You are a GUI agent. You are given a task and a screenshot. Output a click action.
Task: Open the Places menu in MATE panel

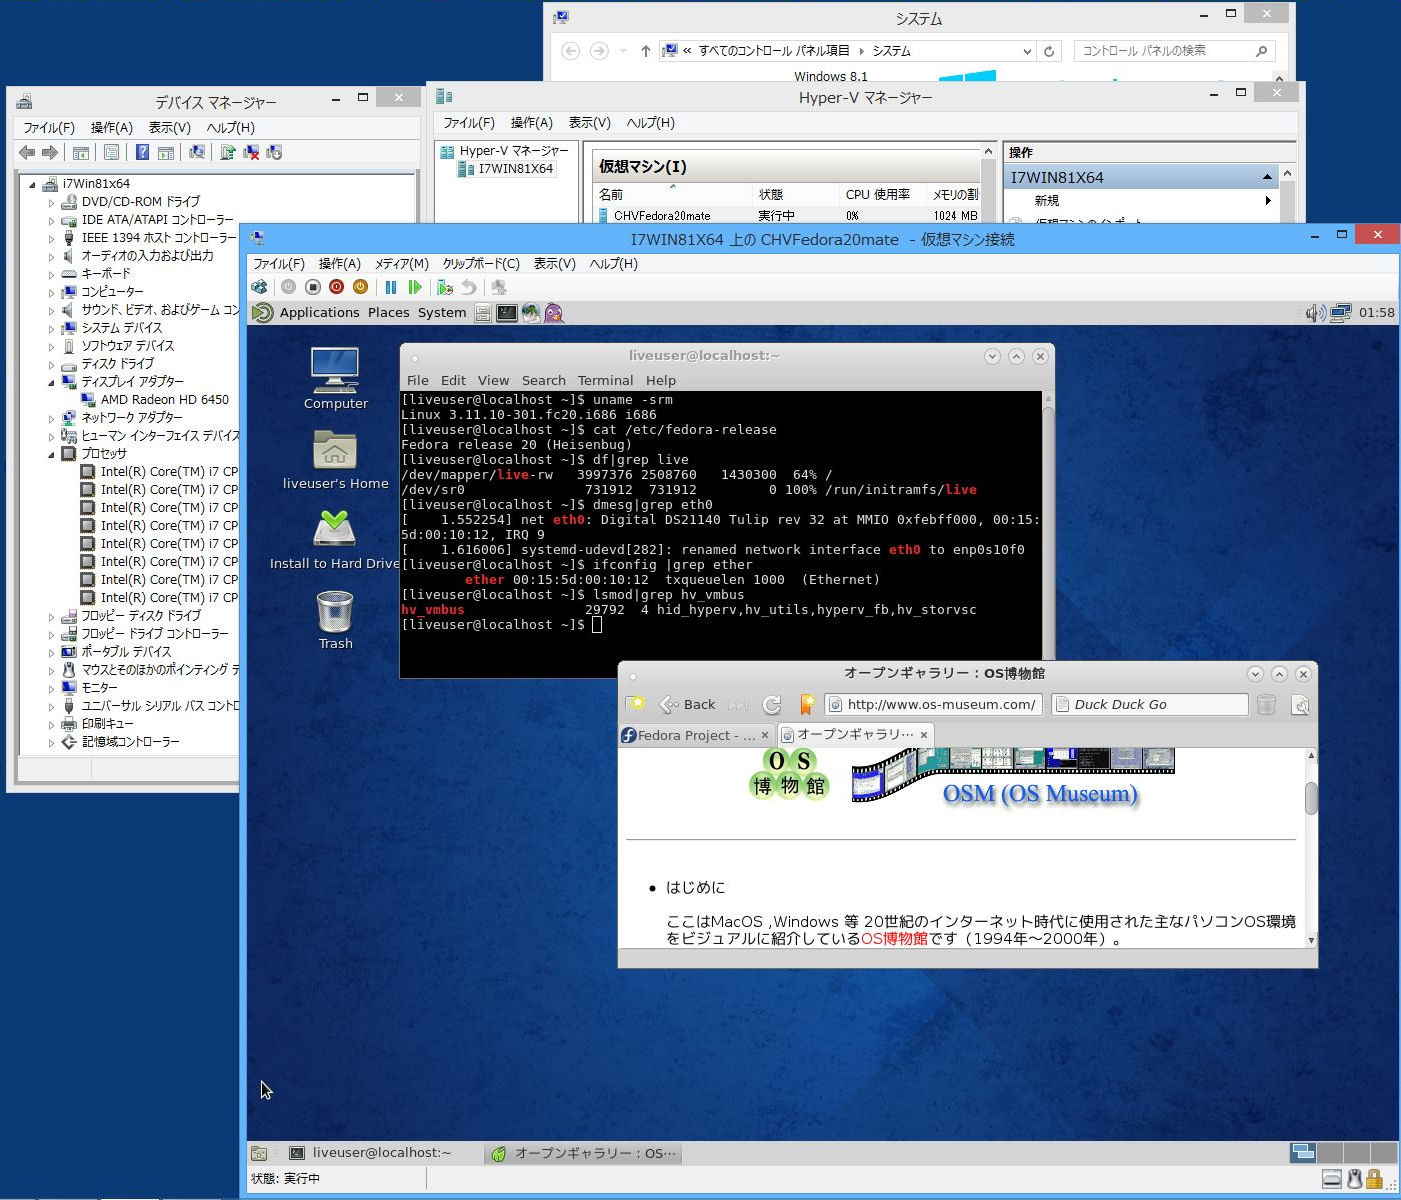pyautogui.click(x=388, y=313)
